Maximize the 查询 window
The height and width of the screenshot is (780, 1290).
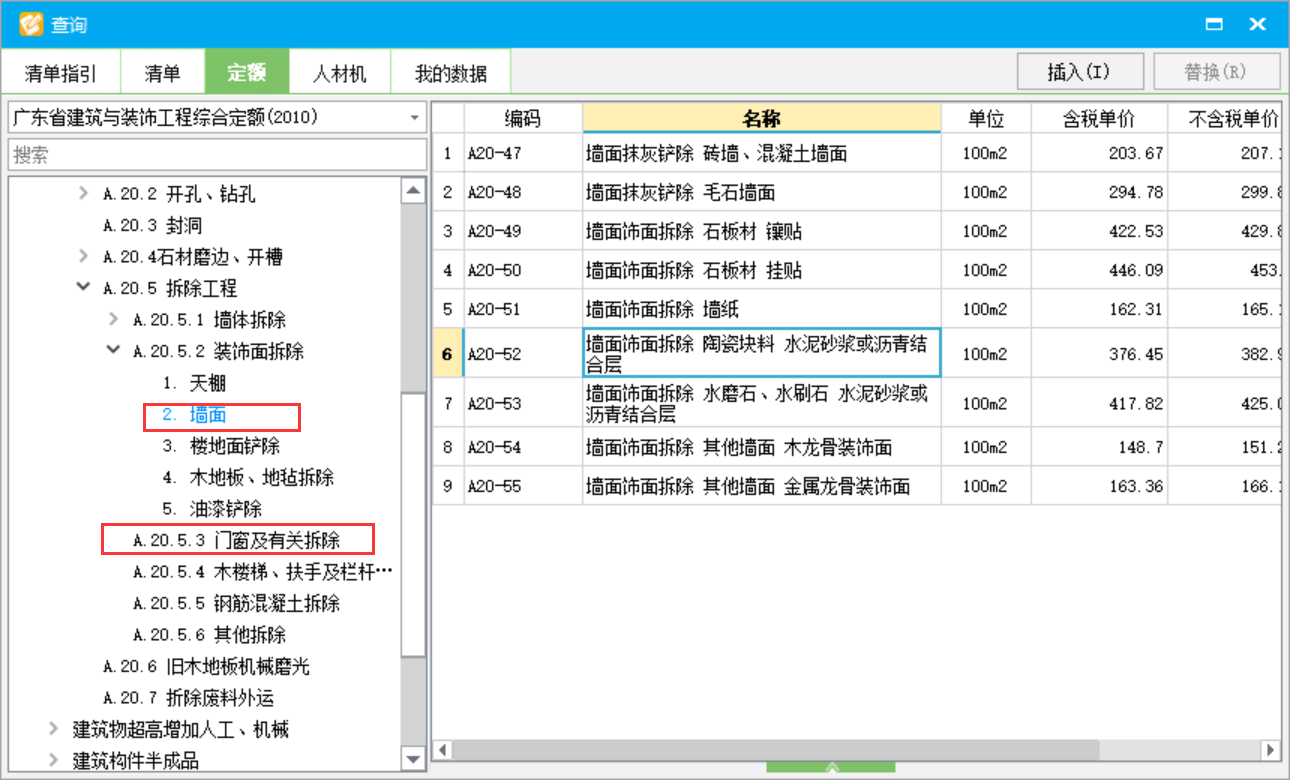(x=1215, y=24)
